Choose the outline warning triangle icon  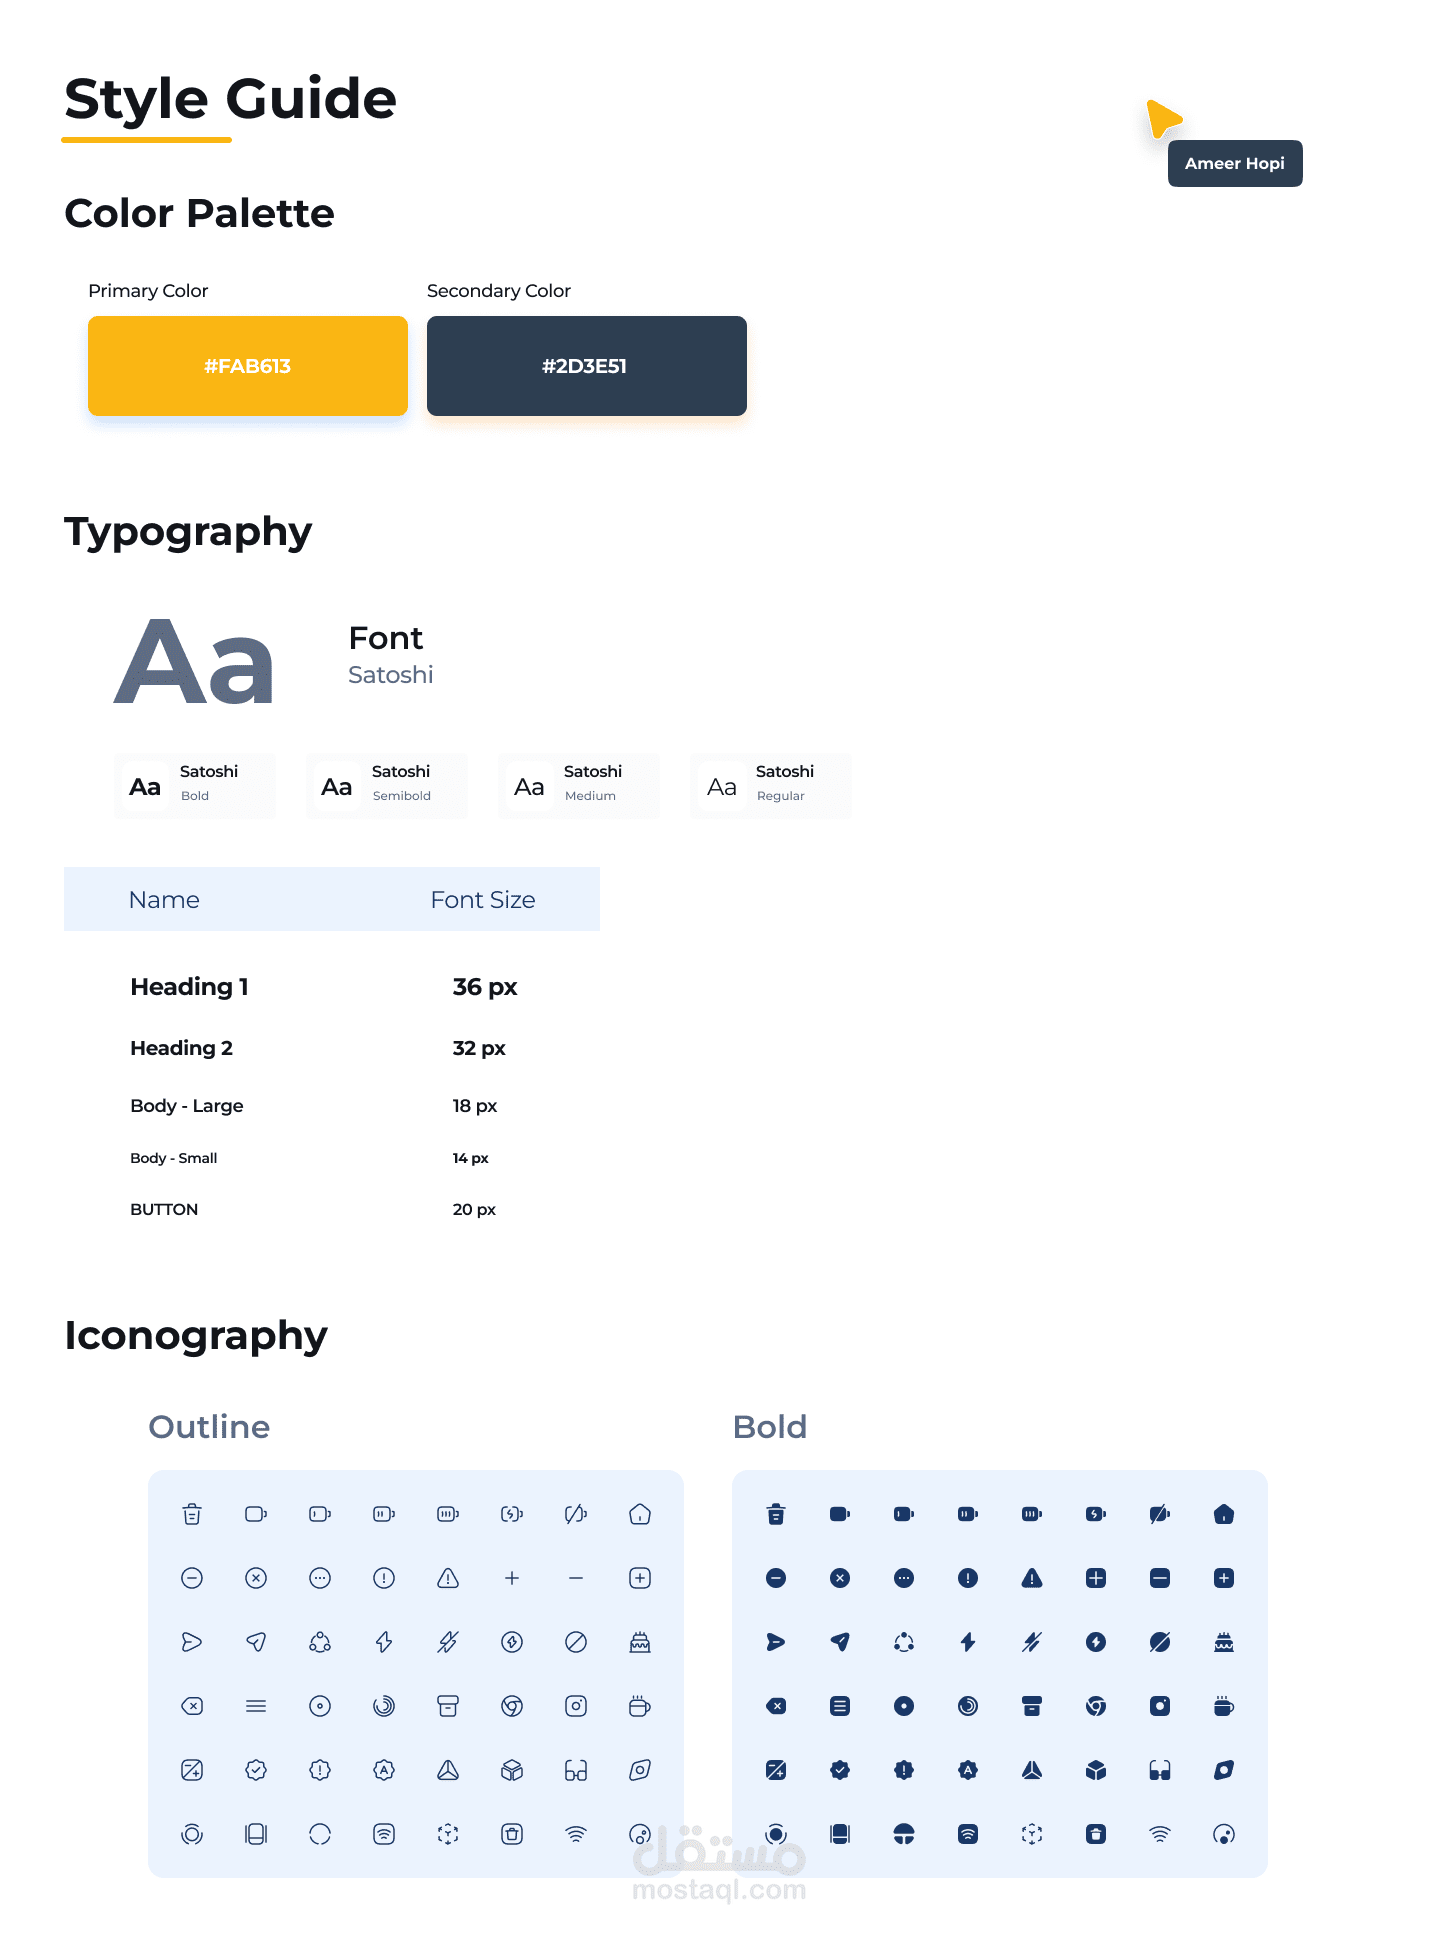[x=448, y=1578]
